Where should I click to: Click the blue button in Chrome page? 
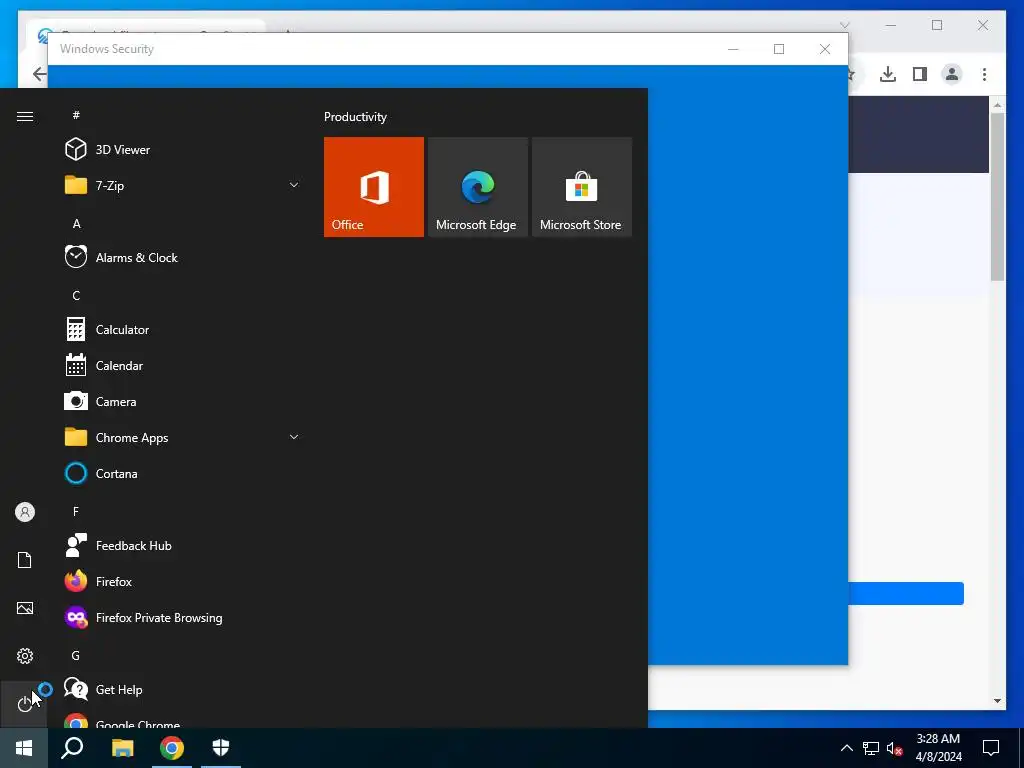[906, 593]
